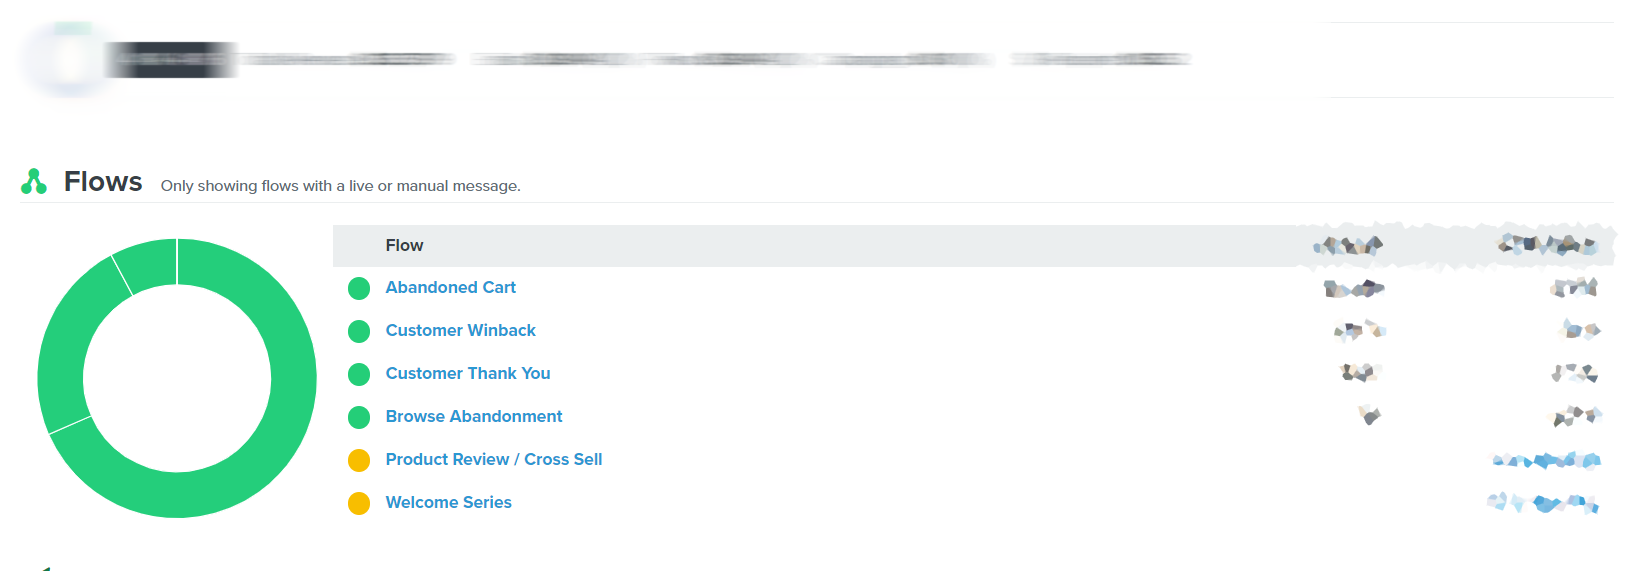Image resolution: width=1632 pixels, height=571 pixels.
Task: Click the Flows section heading
Action: [x=103, y=181]
